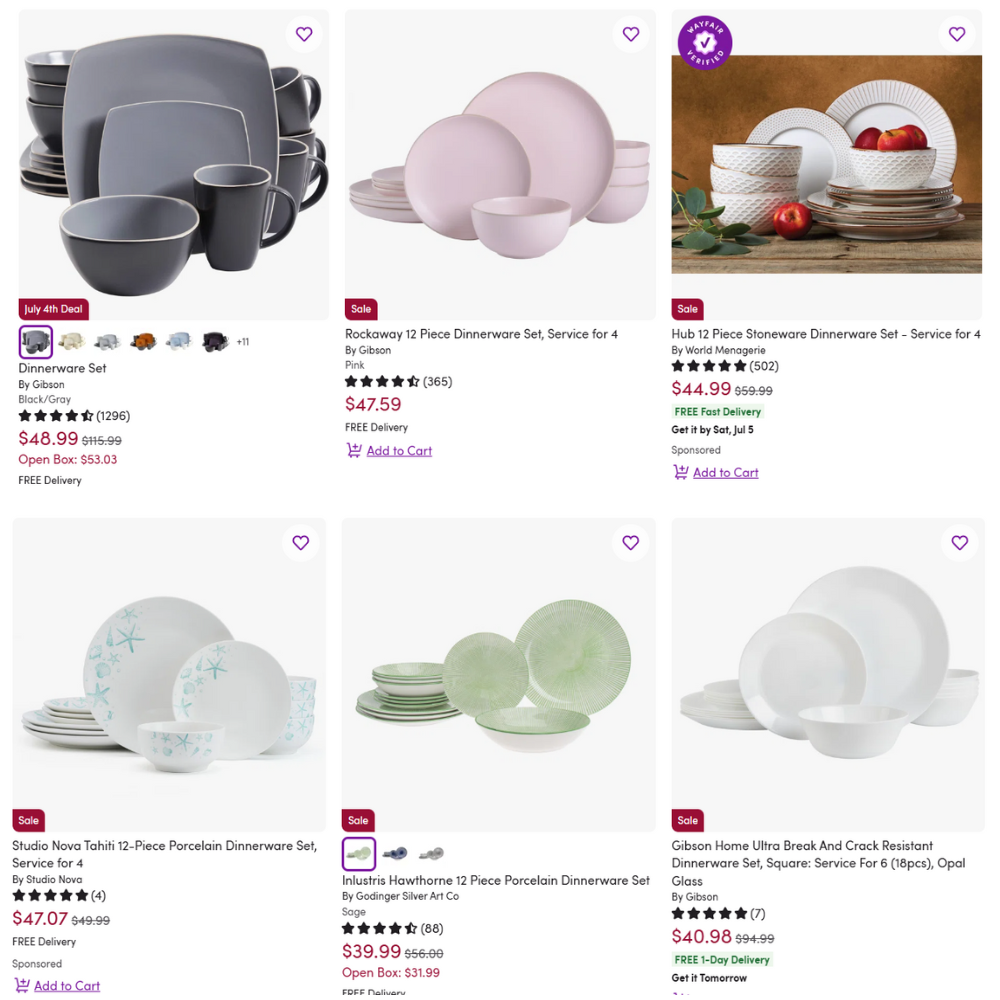The width and height of the screenshot is (1000, 1000).
Task: Save the Gibson Home Opal Glass set
Action: (x=960, y=543)
